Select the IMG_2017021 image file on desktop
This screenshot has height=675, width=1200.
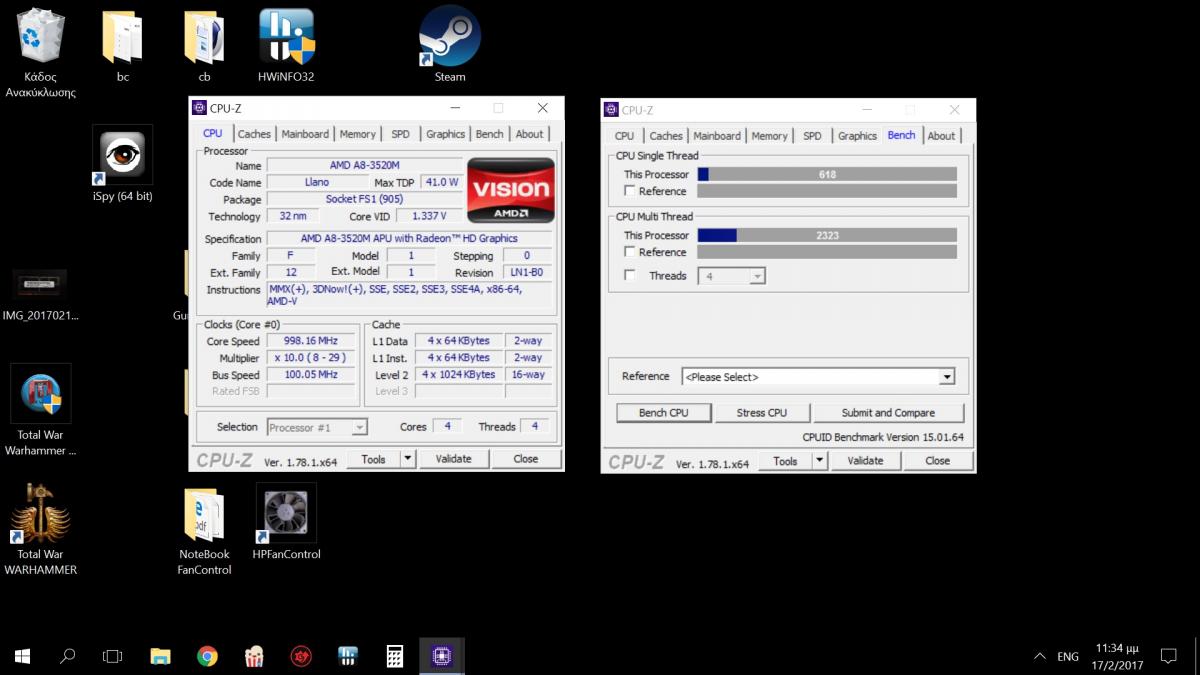[40, 295]
